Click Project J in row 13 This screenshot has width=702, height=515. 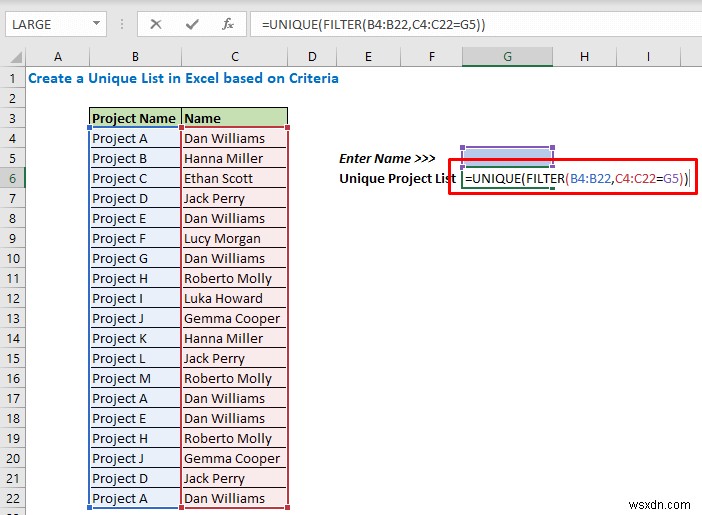[x=135, y=318]
